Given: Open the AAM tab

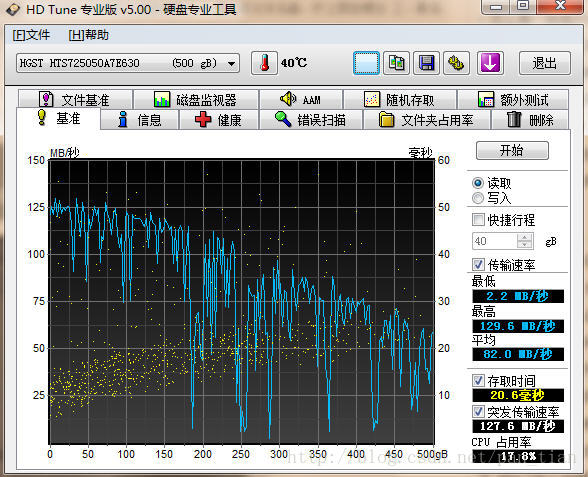Looking at the screenshot, I should 301,100.
